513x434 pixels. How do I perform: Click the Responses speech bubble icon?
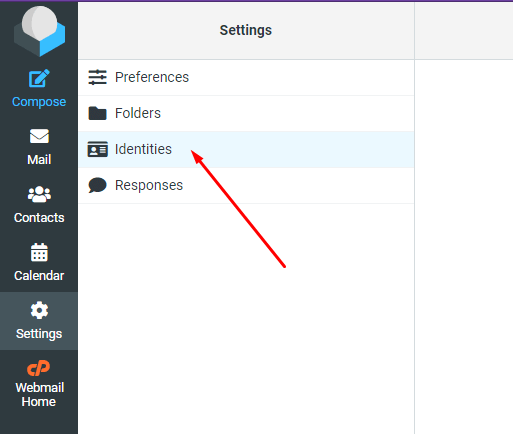tap(97, 185)
